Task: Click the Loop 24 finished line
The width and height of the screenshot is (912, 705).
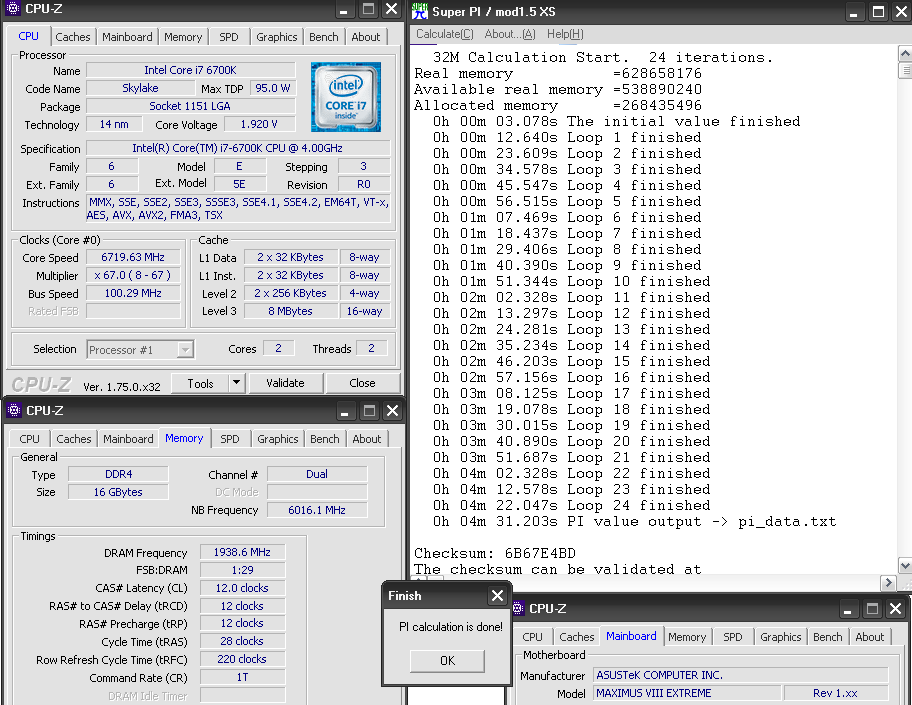Action: pyautogui.click(x=572, y=505)
